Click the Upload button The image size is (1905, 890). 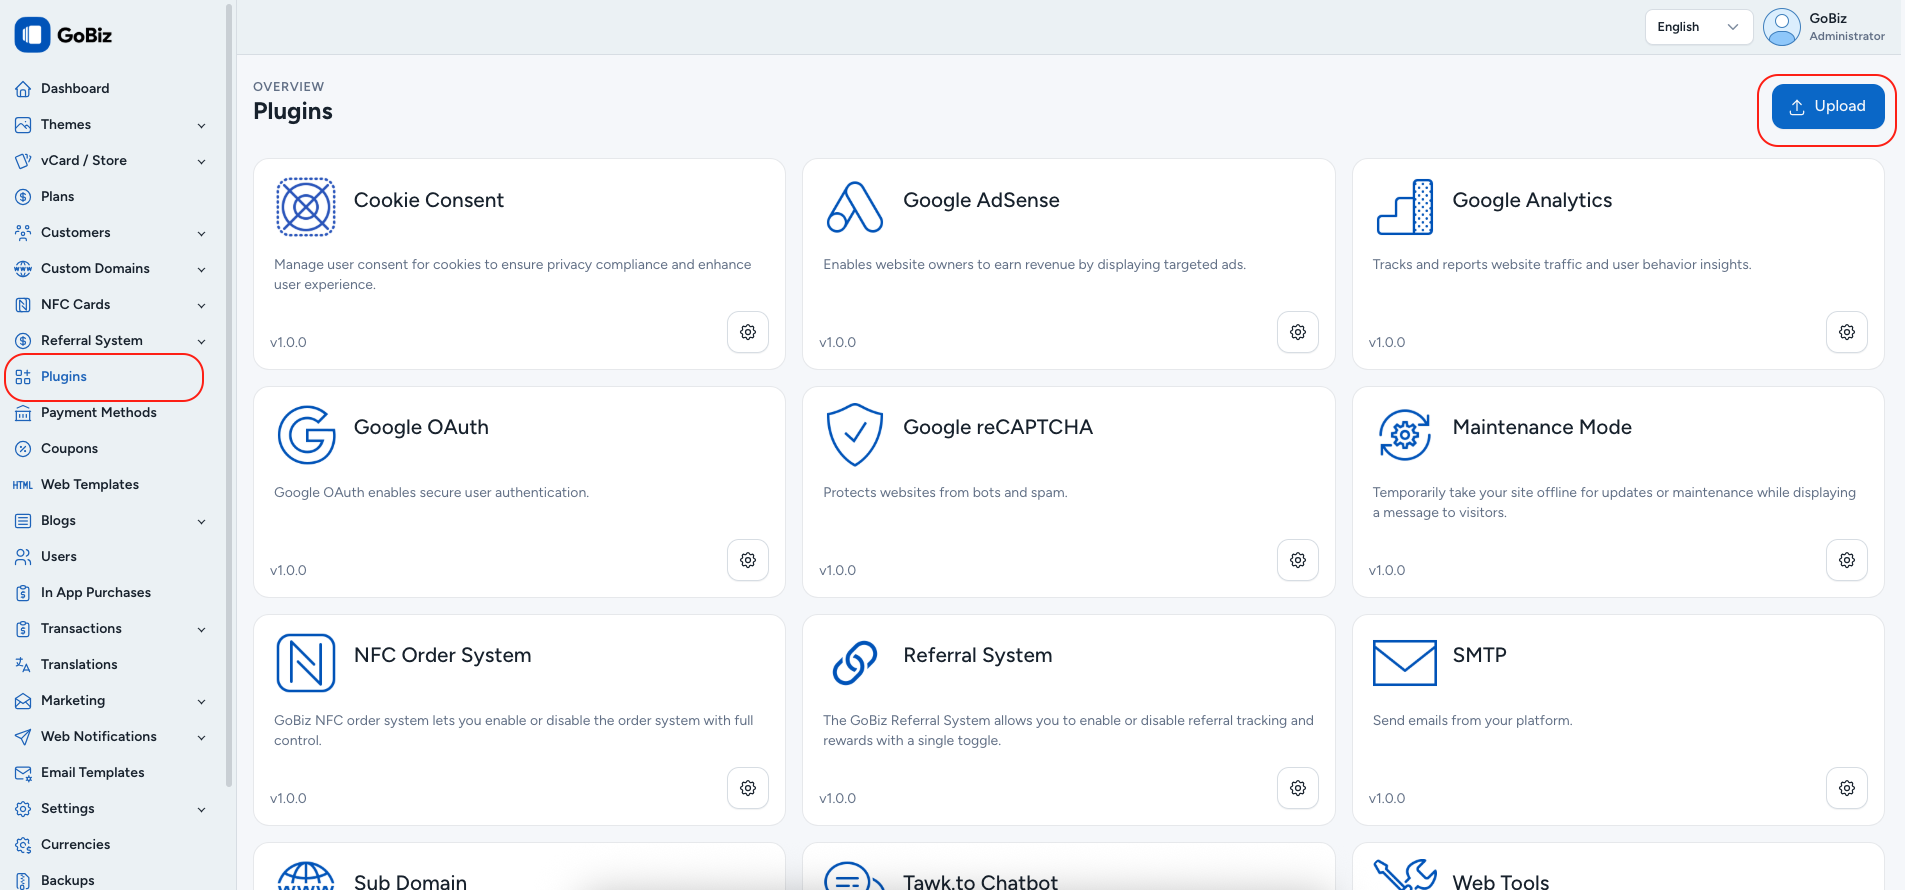pyautogui.click(x=1827, y=107)
